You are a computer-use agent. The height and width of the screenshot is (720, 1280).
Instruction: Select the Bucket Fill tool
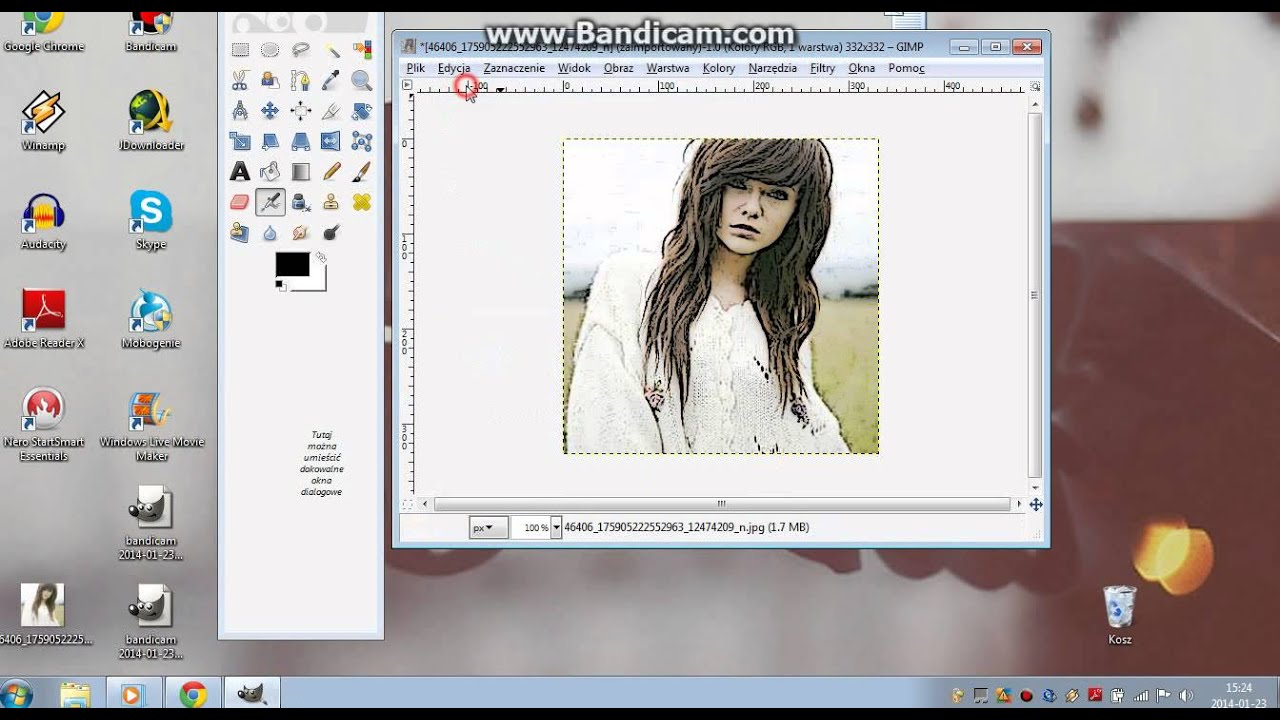coord(270,172)
